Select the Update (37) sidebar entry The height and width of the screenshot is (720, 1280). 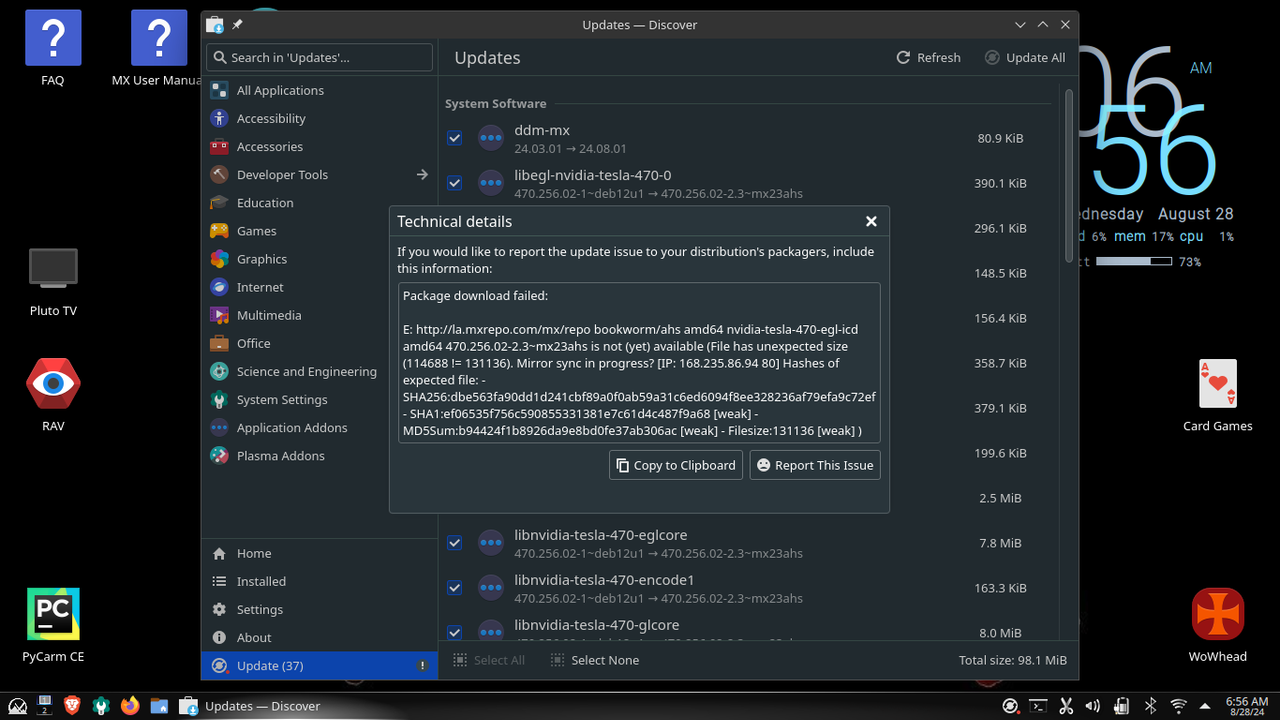pyautogui.click(x=319, y=665)
